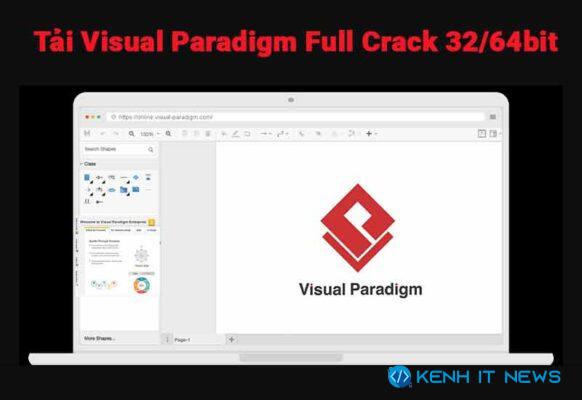
Task: Select the pencil line color tool
Action: (235, 134)
